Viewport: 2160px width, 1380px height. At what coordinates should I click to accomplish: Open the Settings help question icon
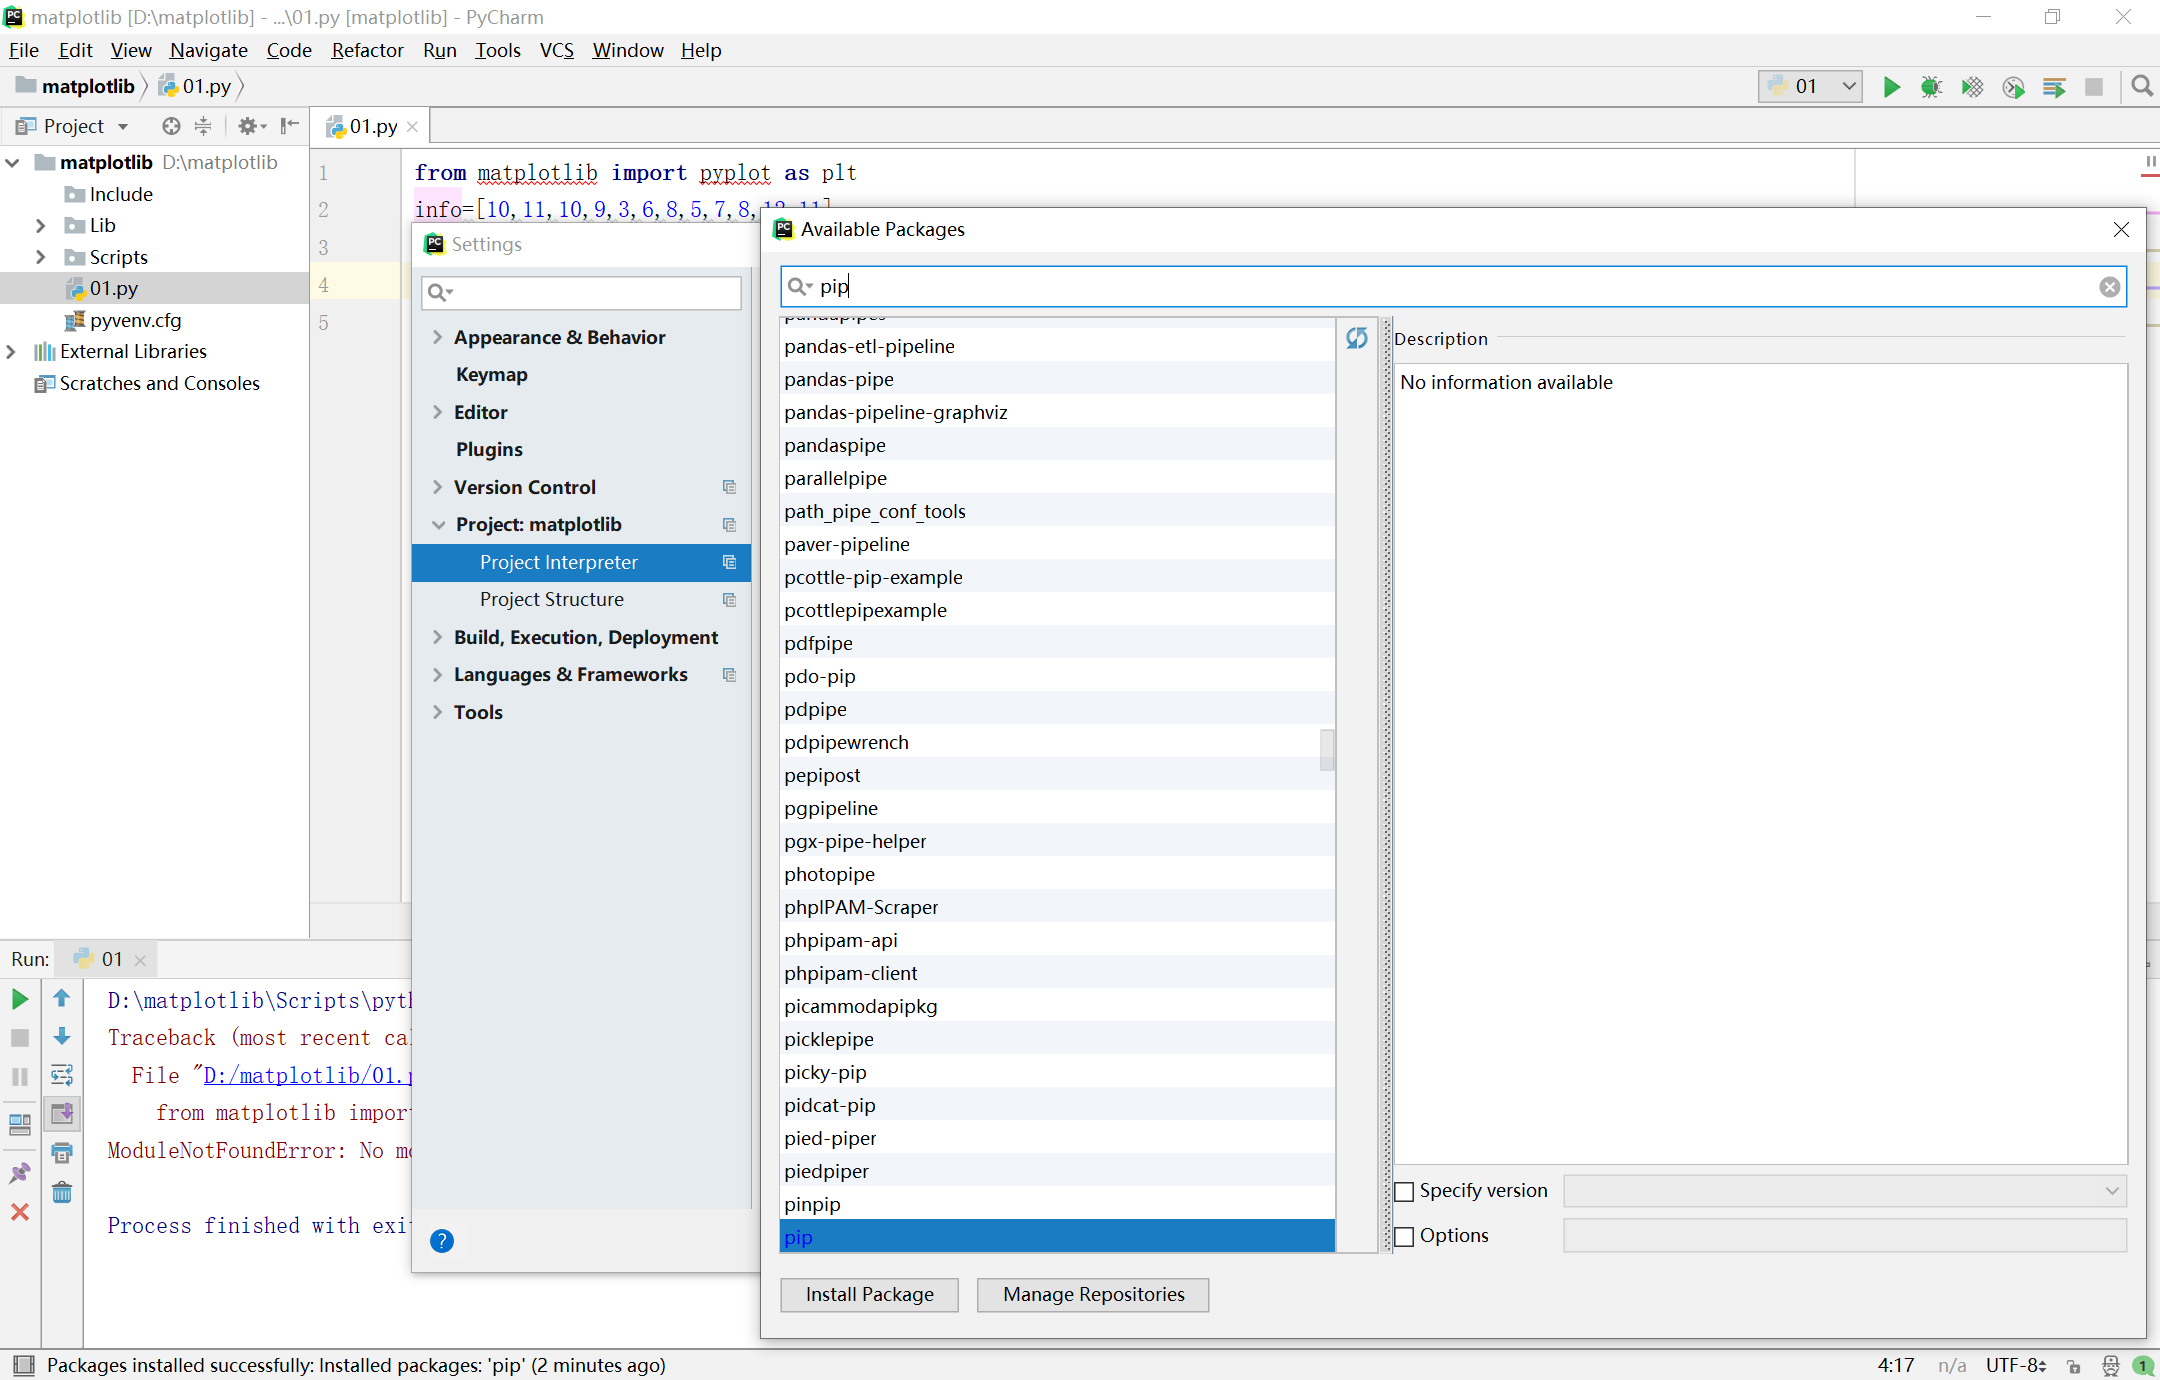tap(442, 1241)
